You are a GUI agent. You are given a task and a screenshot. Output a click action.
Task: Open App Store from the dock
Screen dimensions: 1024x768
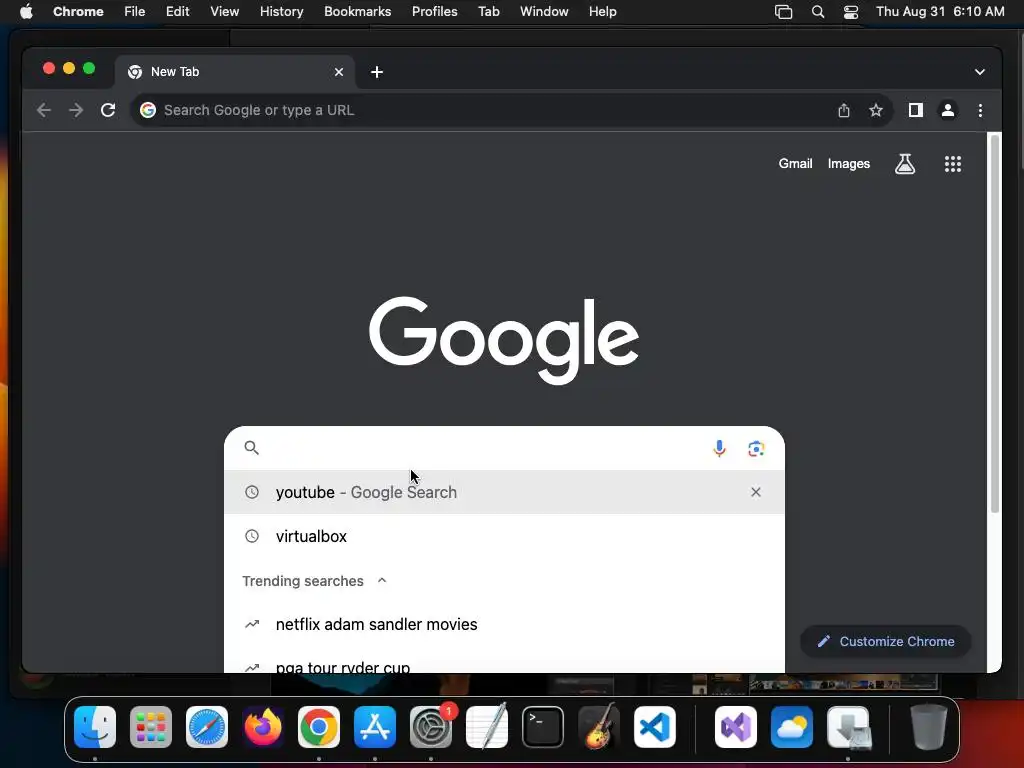(375, 727)
